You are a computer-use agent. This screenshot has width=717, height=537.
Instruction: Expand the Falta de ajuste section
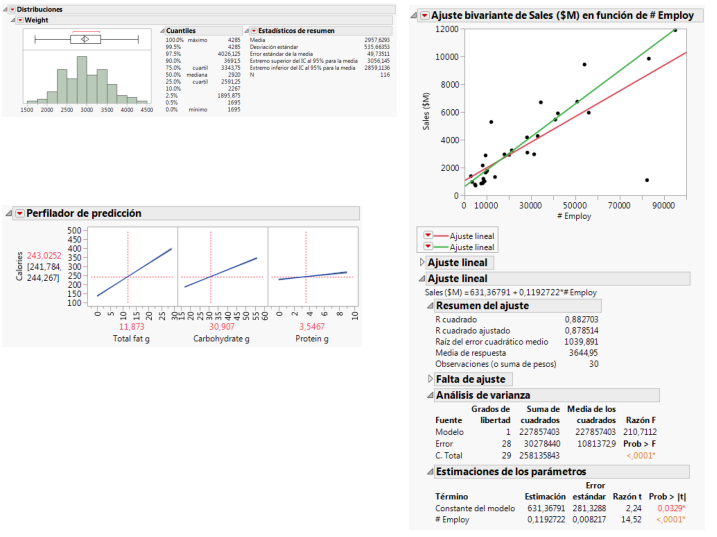pos(430,379)
